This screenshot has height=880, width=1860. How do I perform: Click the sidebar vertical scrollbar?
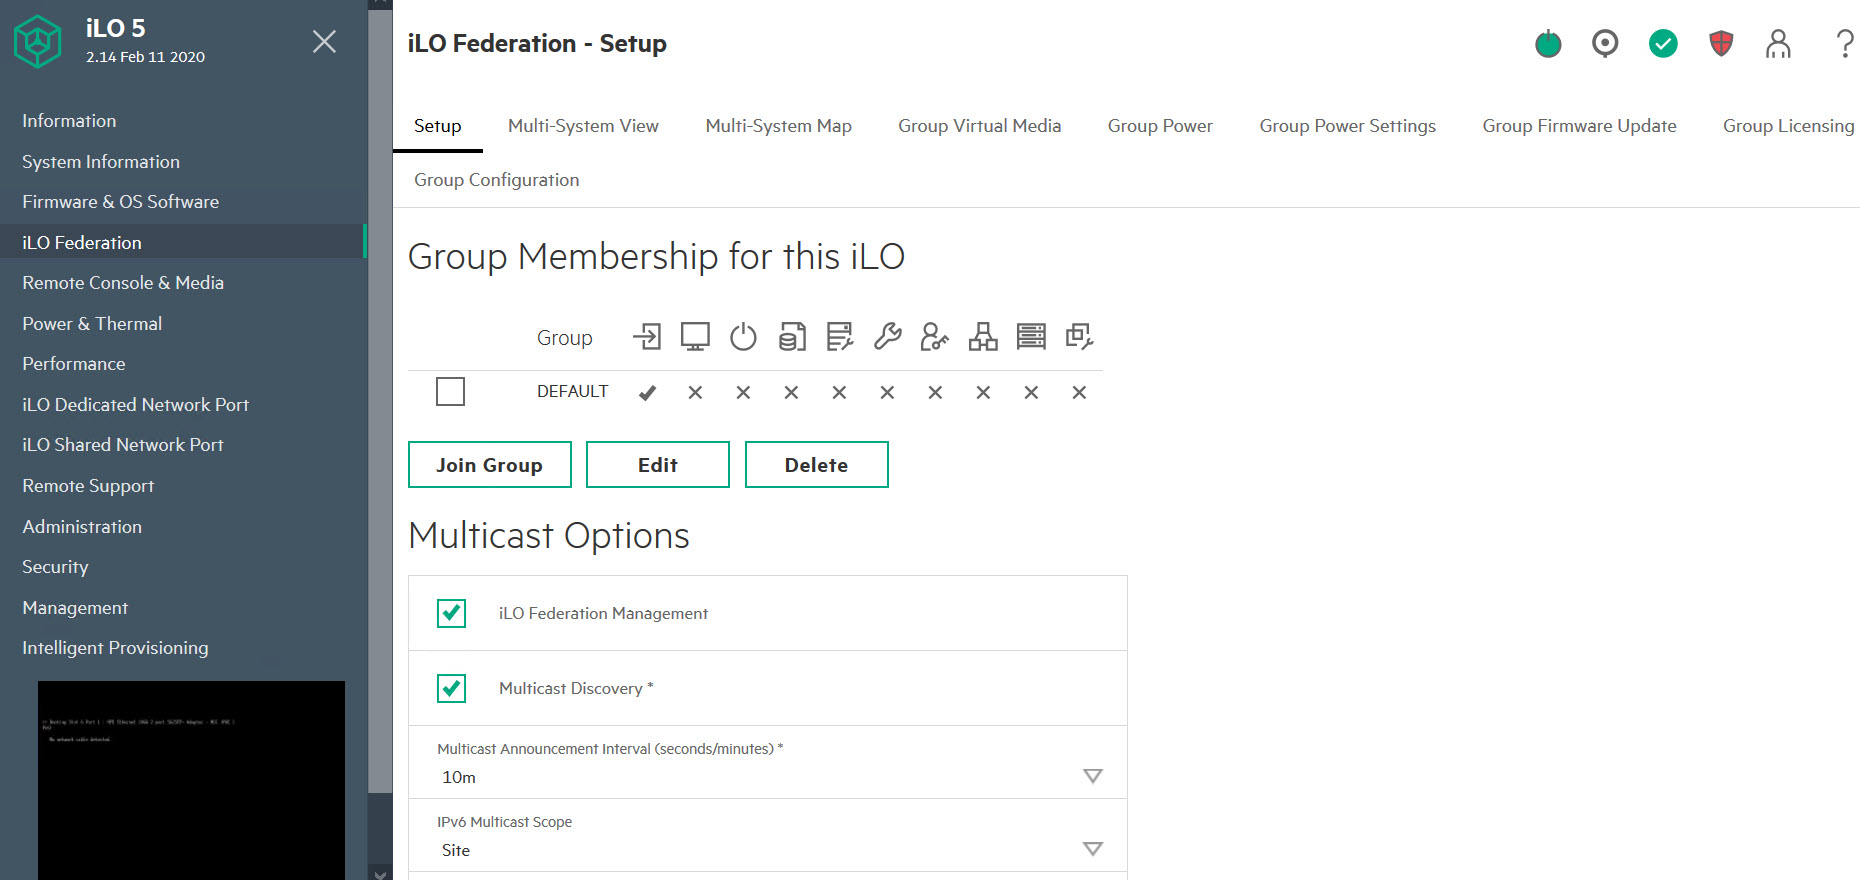(x=380, y=400)
